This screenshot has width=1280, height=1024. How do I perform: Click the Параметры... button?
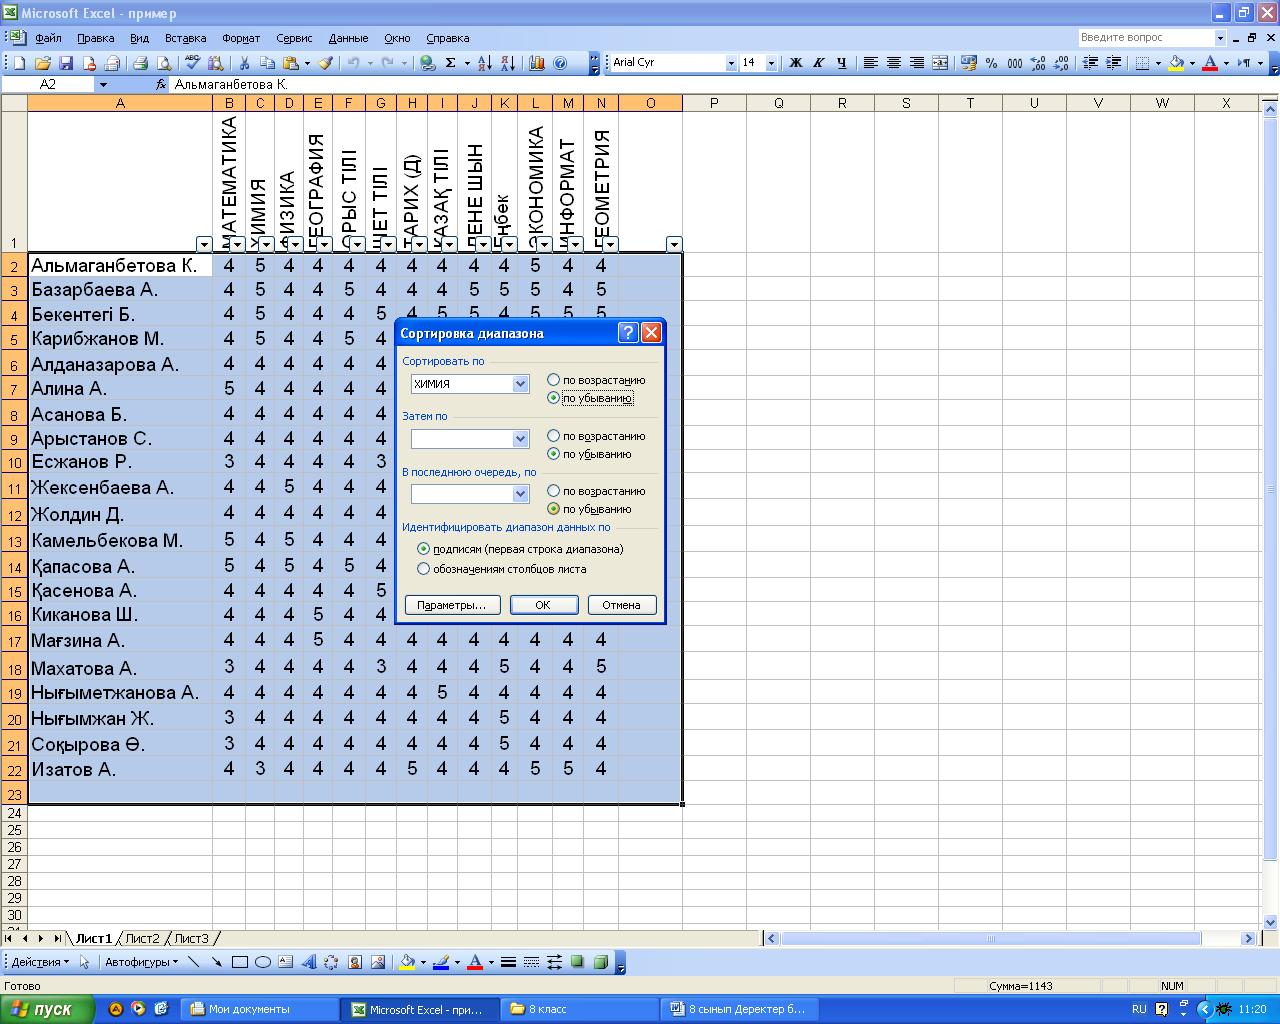(452, 605)
